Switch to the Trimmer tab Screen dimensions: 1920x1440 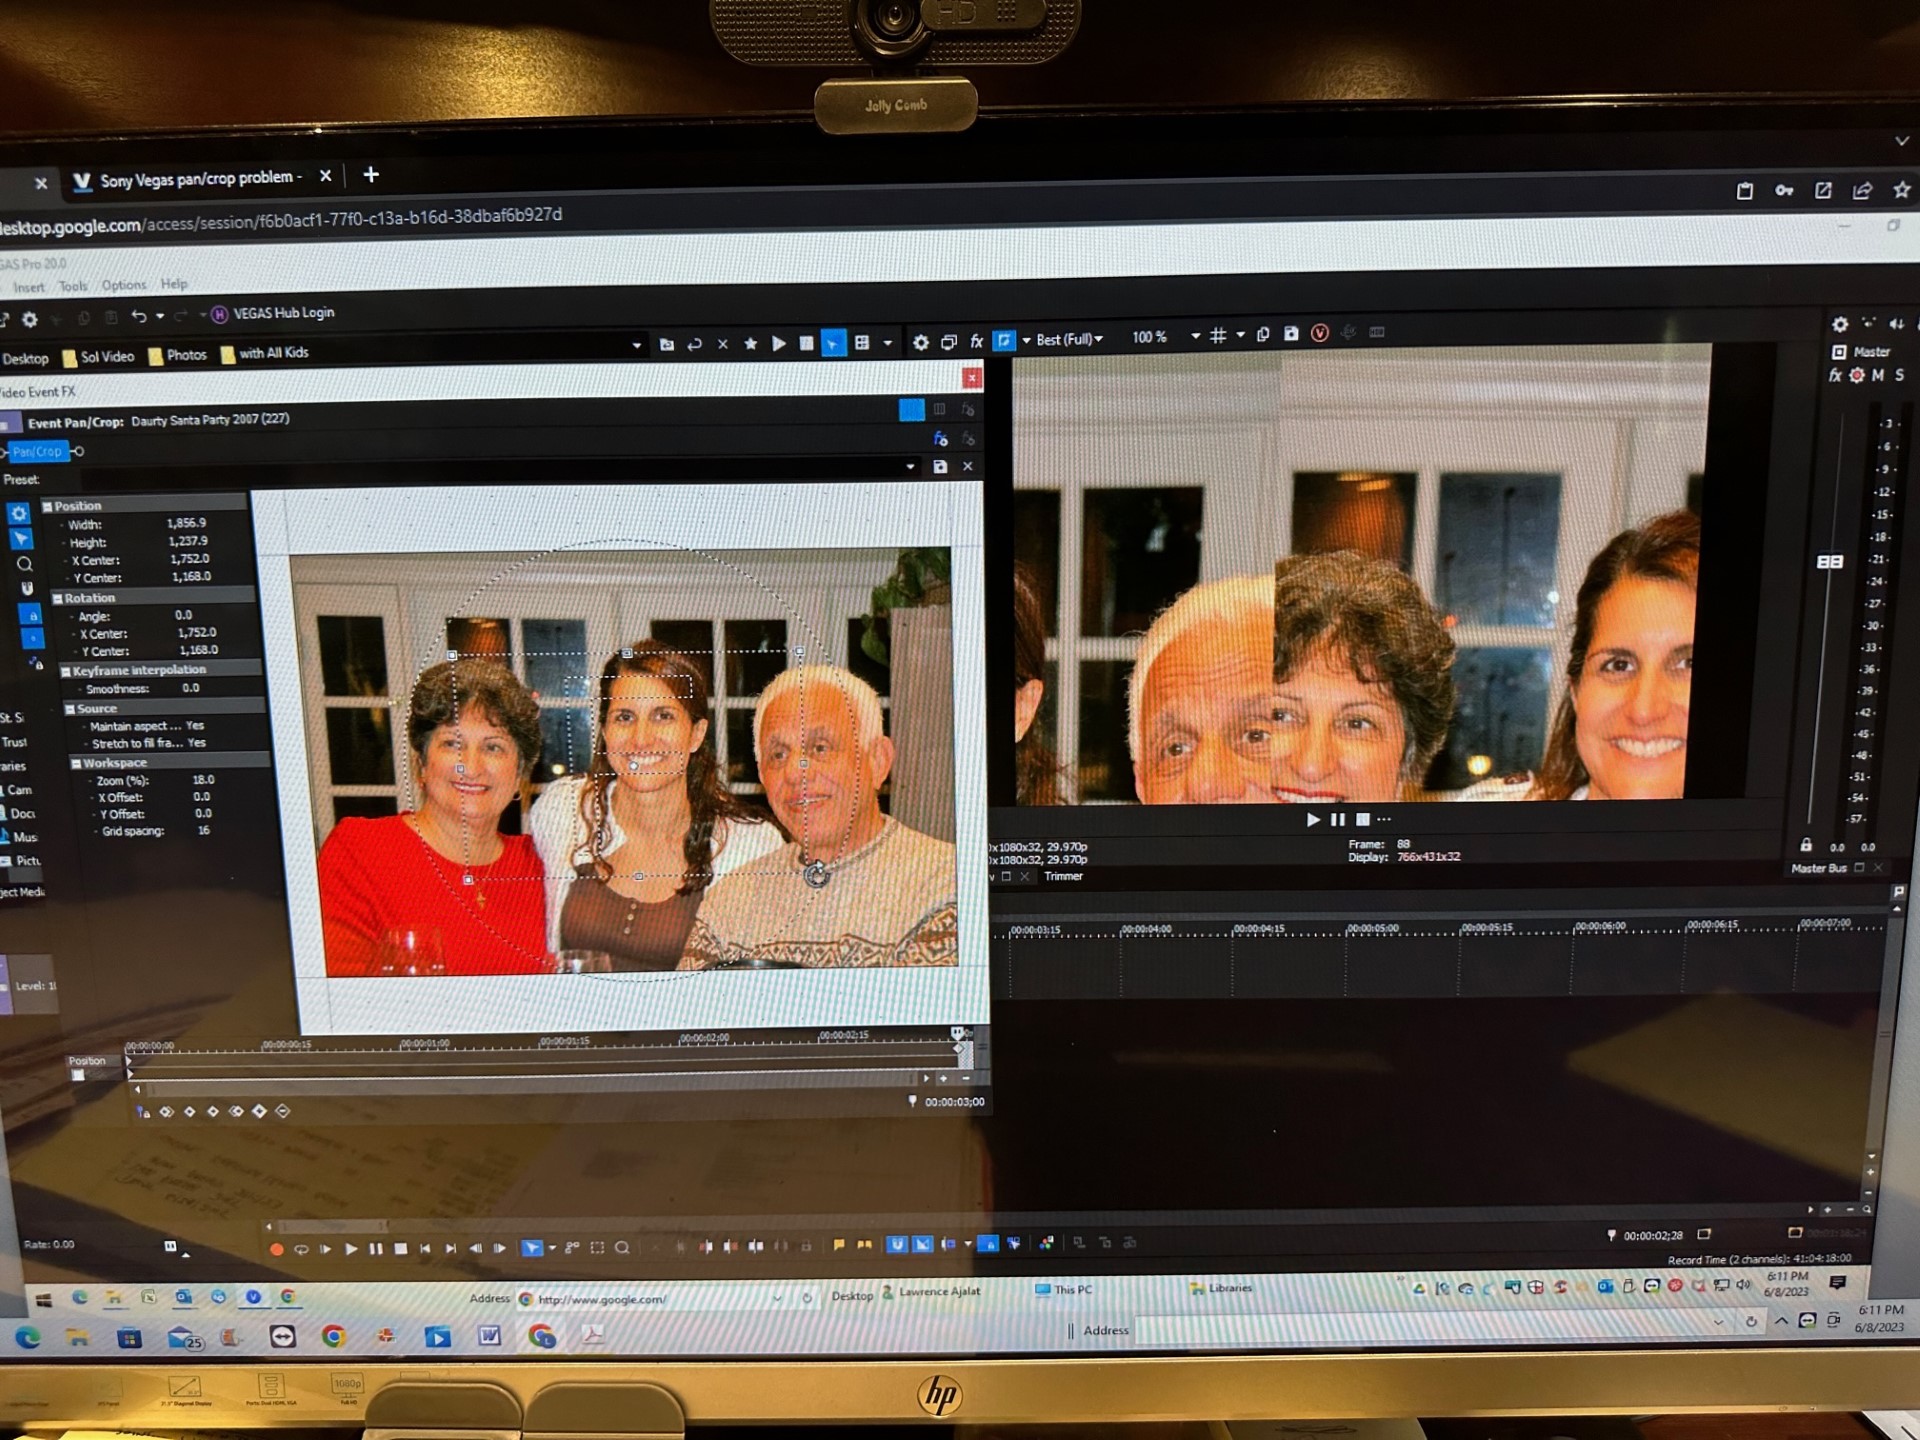point(1063,876)
